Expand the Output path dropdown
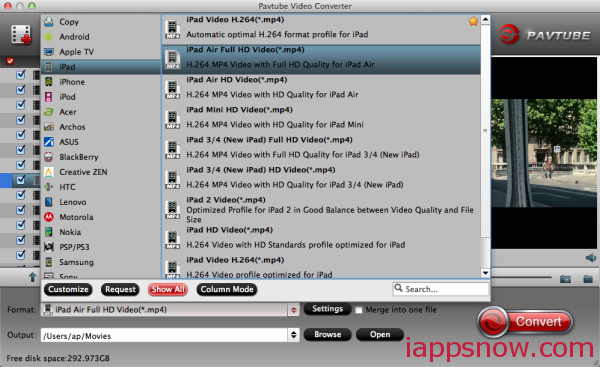 click(x=293, y=335)
